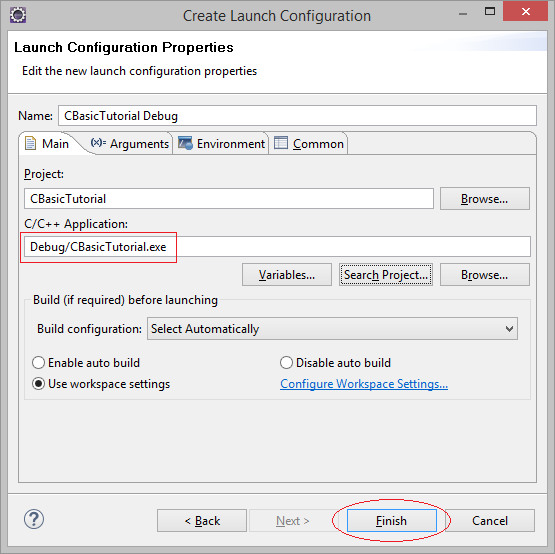Select Enable auto build radio button
The height and width of the screenshot is (554, 555).
click(38, 363)
